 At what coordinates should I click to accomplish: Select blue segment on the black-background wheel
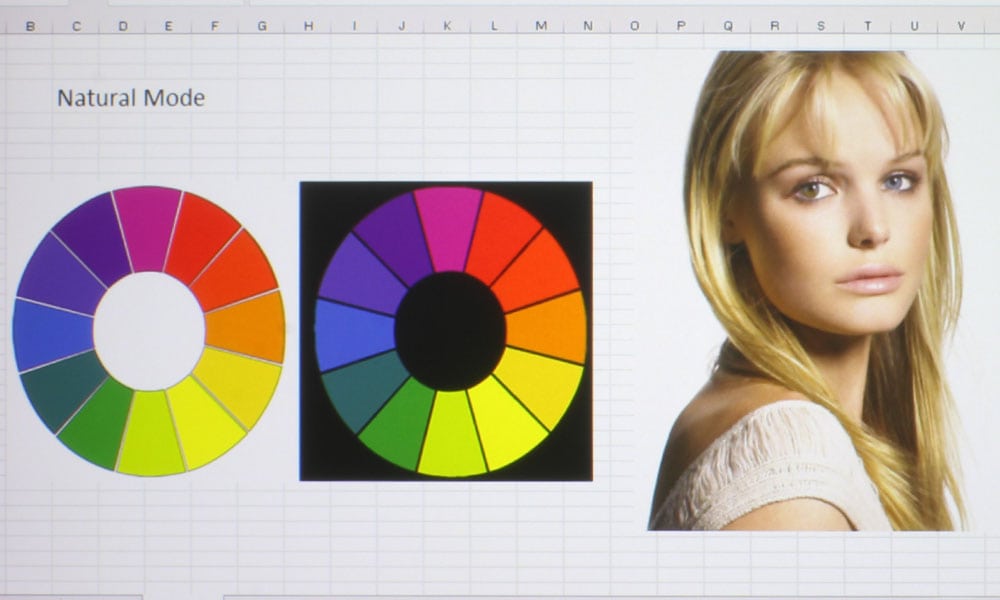click(x=353, y=334)
